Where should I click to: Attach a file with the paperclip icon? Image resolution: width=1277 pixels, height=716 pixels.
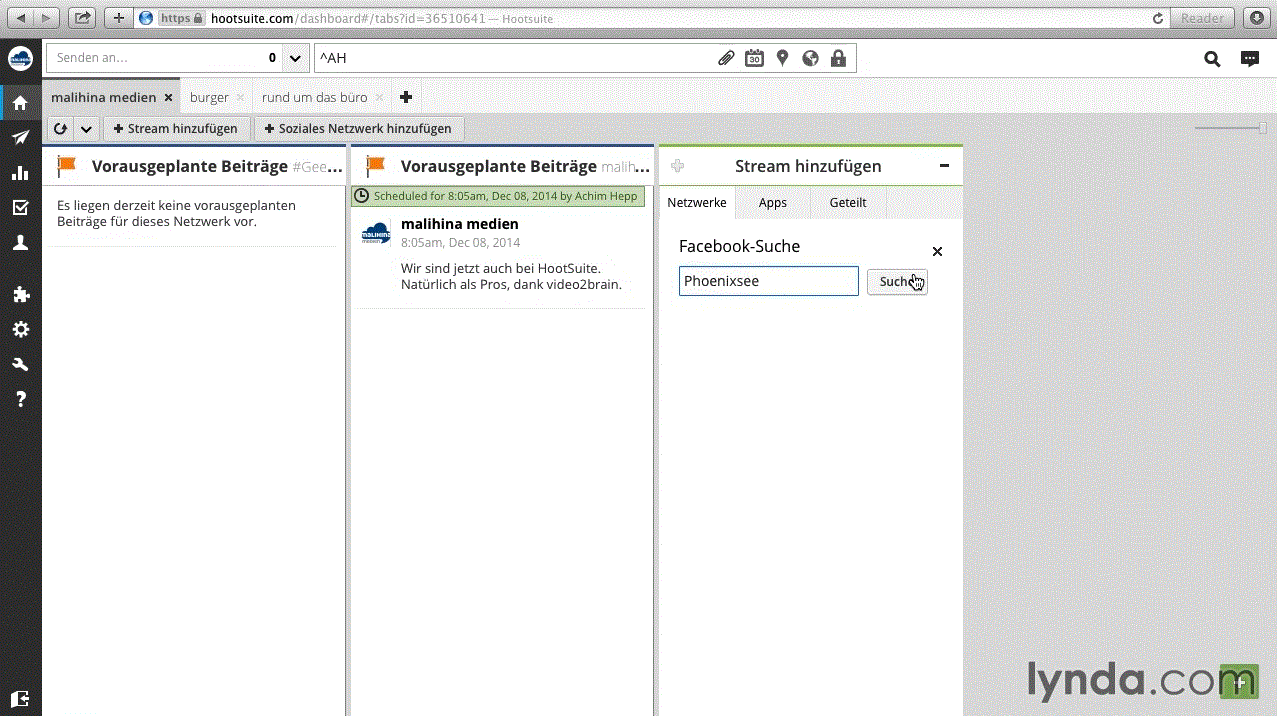click(727, 59)
